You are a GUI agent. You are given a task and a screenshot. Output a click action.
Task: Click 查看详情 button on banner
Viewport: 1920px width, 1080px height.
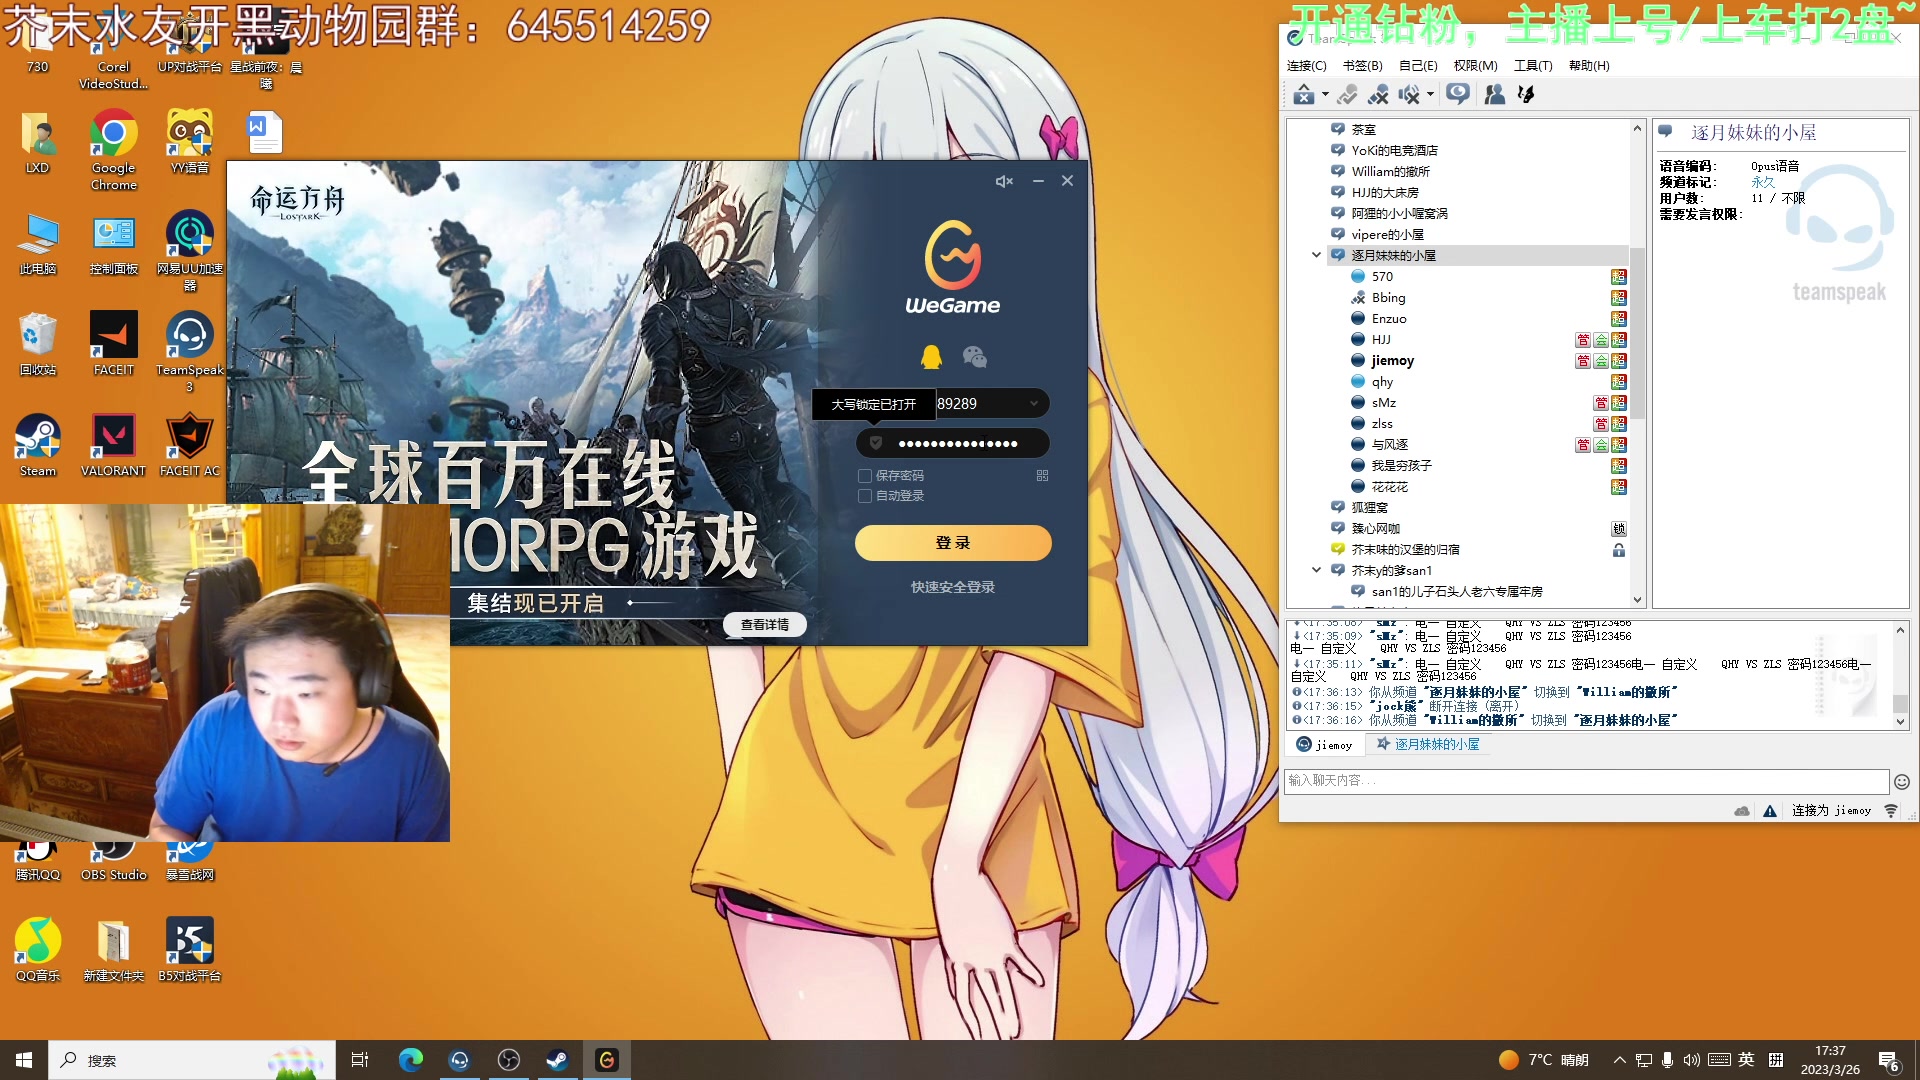click(765, 625)
